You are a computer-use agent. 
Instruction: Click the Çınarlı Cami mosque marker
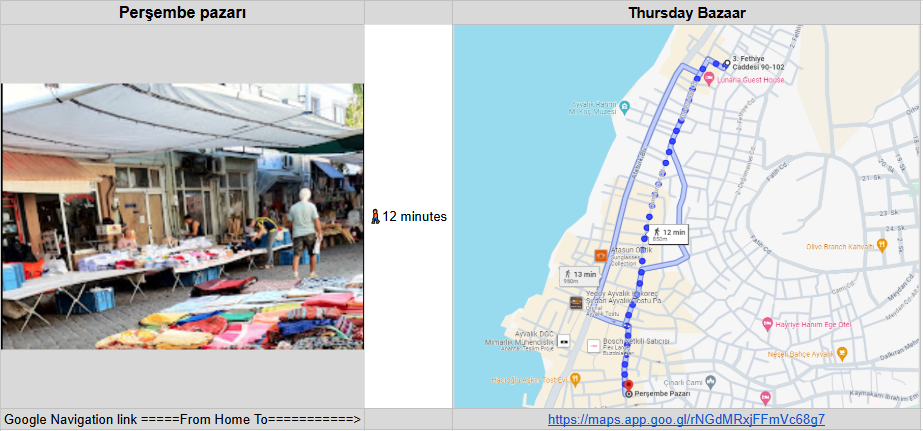710,380
